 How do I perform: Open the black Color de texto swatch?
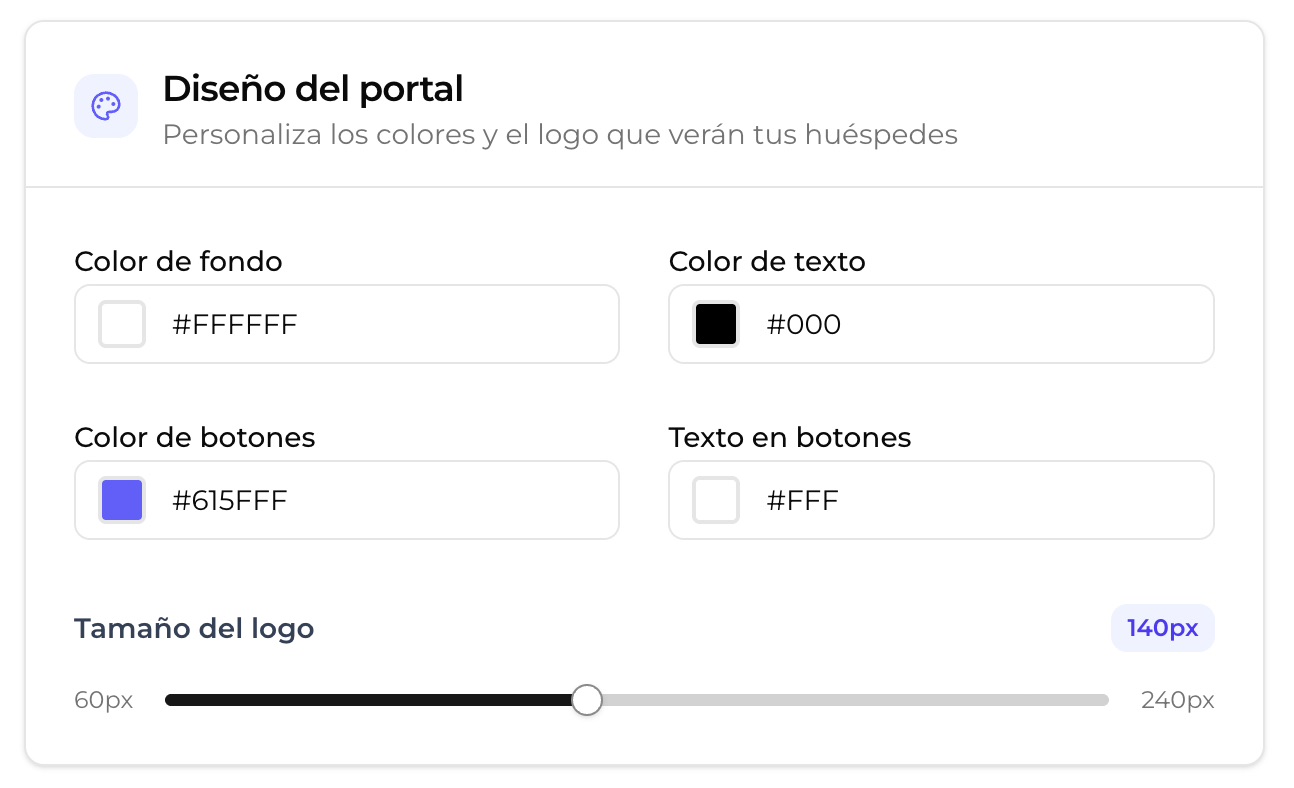[x=716, y=324]
